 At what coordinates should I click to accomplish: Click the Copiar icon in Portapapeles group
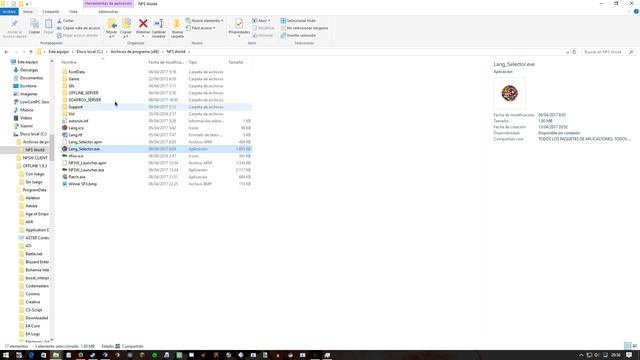(x=34, y=24)
